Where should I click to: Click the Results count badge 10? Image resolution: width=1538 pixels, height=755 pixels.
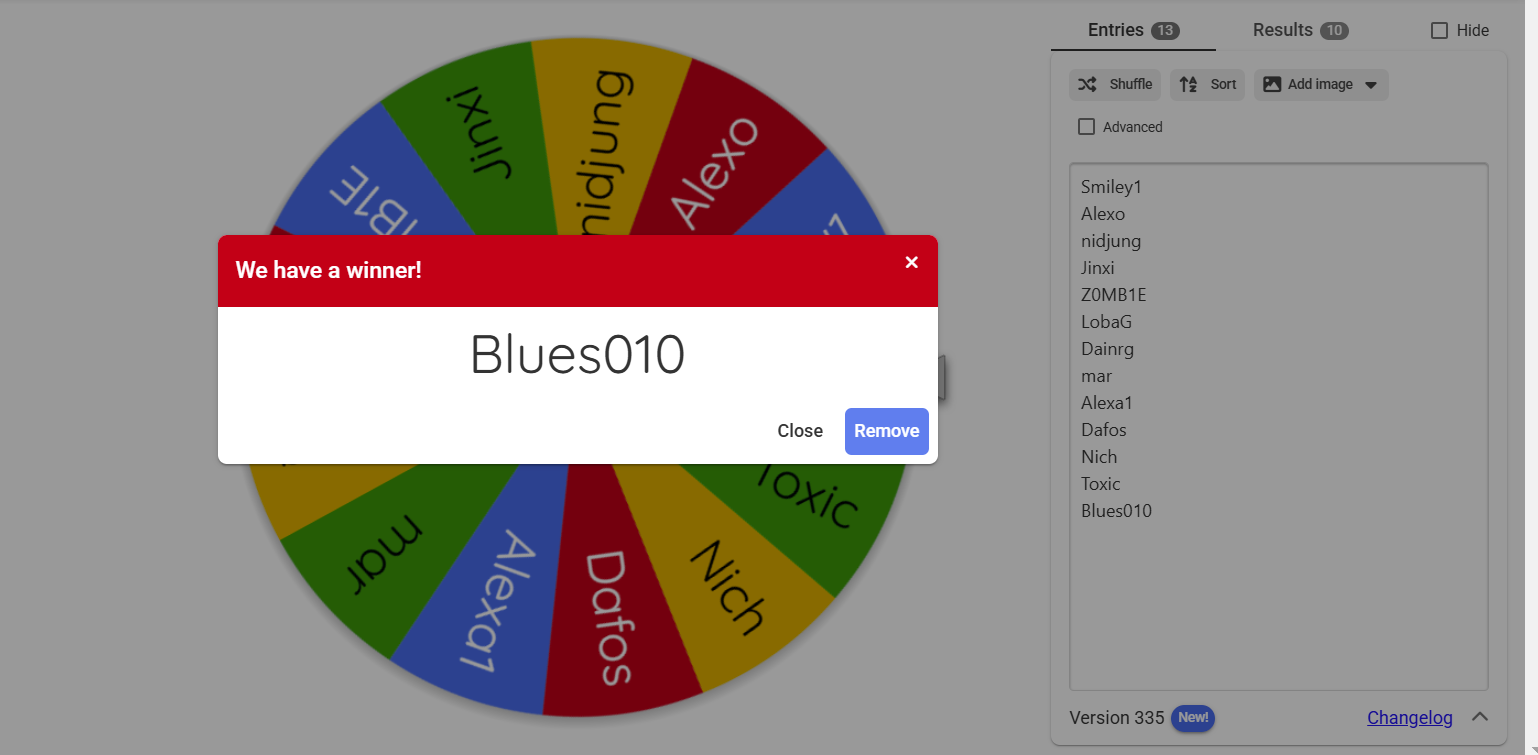[1334, 31]
